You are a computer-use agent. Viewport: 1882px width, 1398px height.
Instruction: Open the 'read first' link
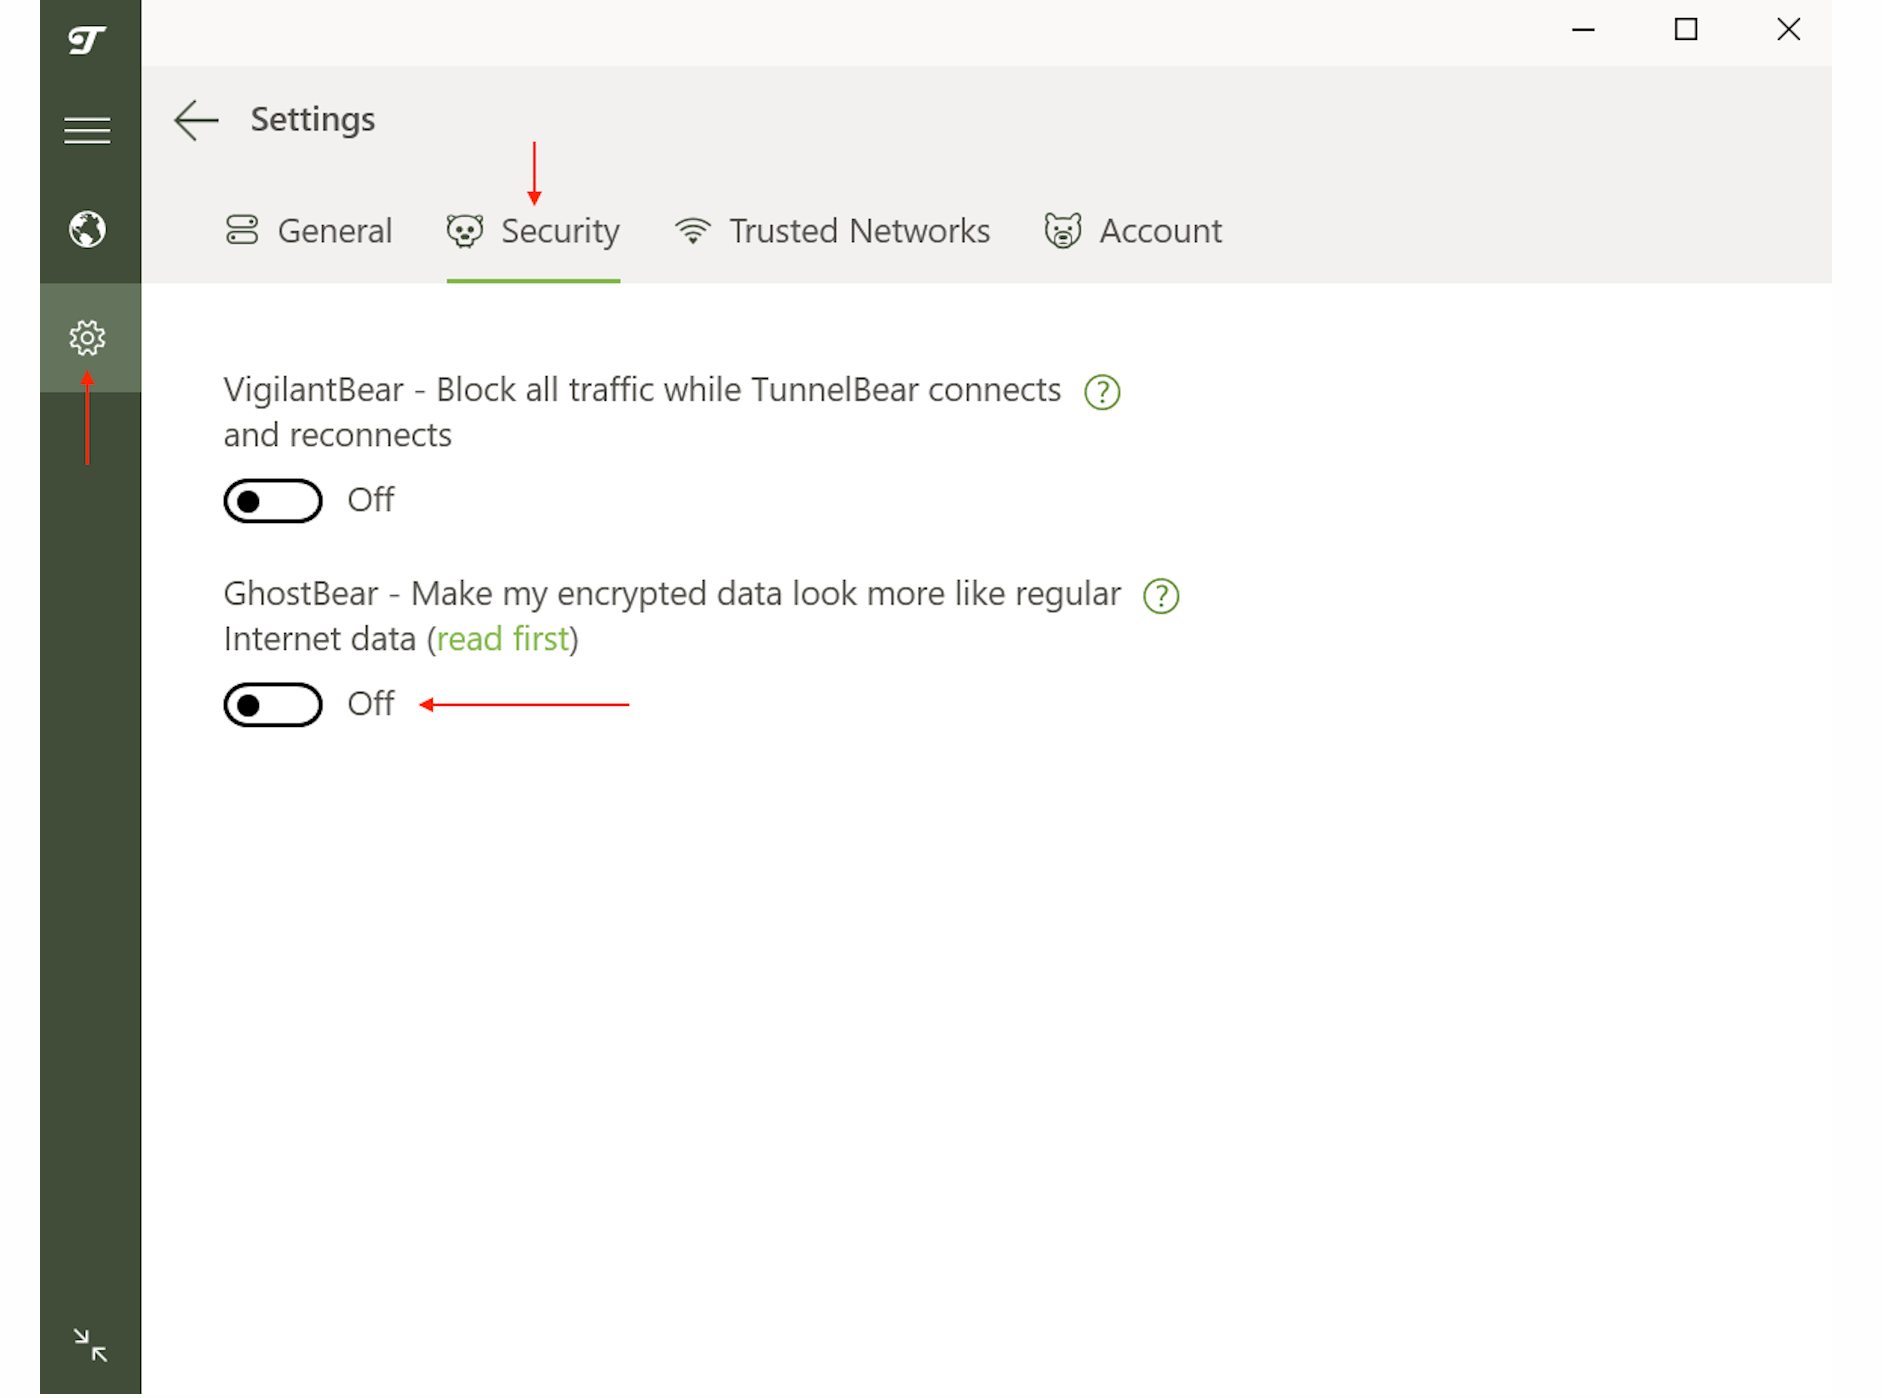pos(503,639)
